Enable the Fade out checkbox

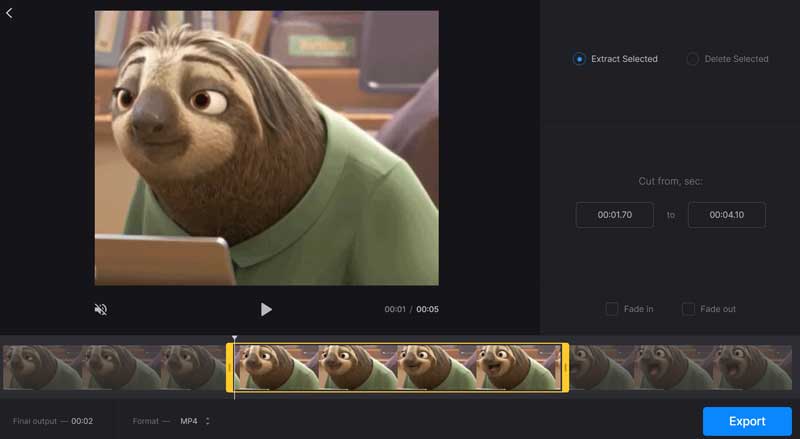tap(688, 309)
